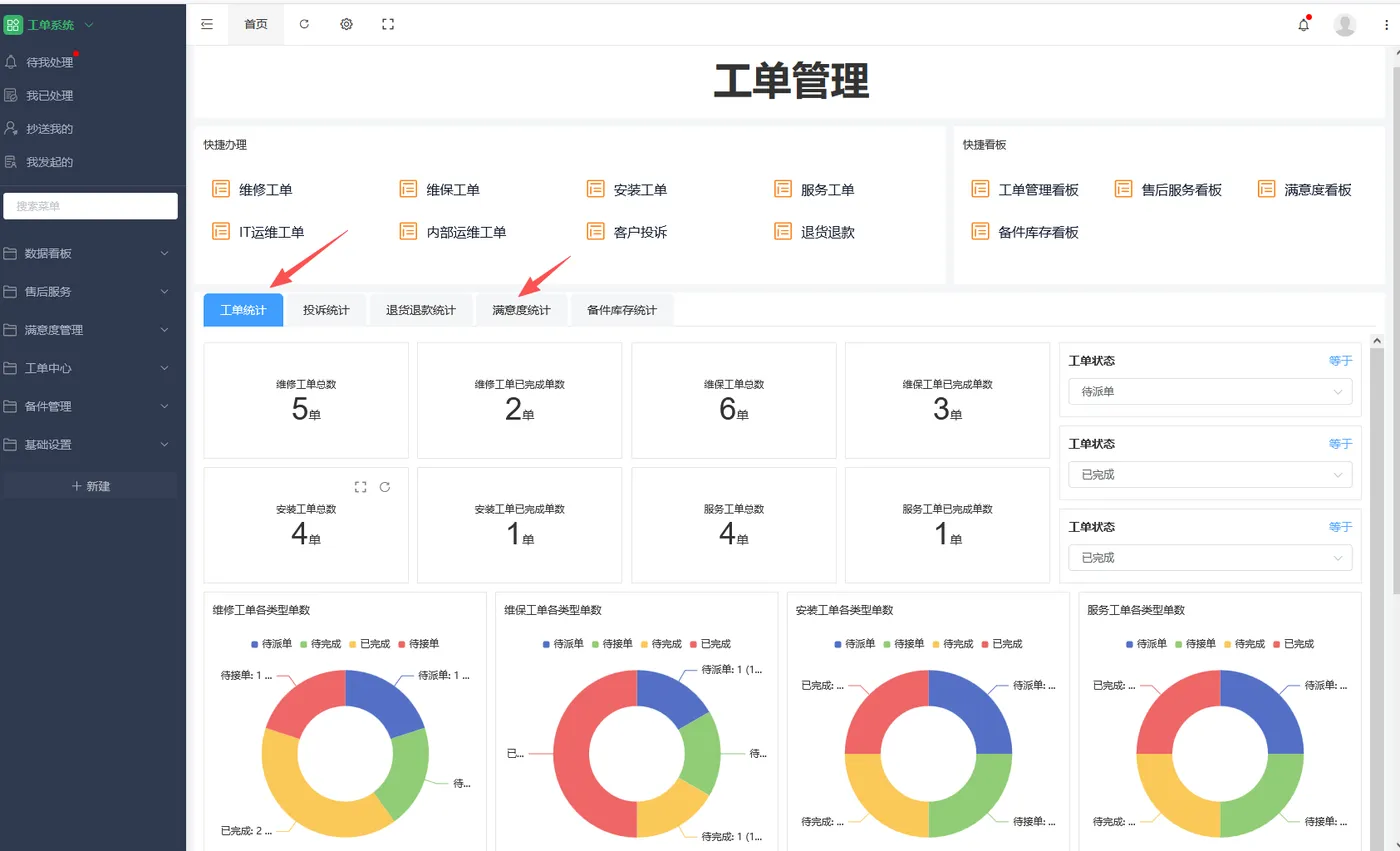Toggle fullscreen mode from the top toolbar
This screenshot has height=851, width=1400.
coord(388,24)
